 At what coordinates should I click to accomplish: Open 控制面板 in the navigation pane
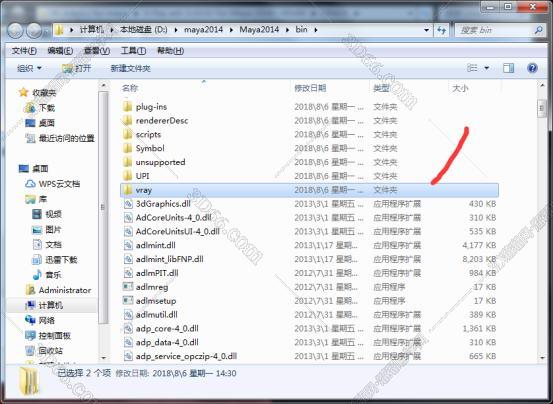[x=55, y=336]
